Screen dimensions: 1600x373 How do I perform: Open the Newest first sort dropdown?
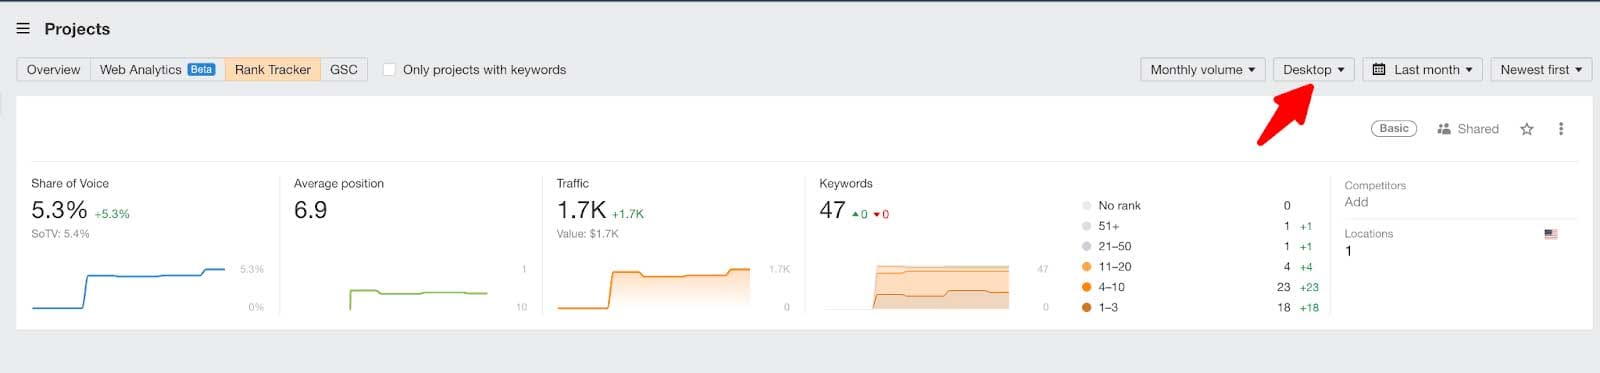pyautogui.click(x=1541, y=70)
